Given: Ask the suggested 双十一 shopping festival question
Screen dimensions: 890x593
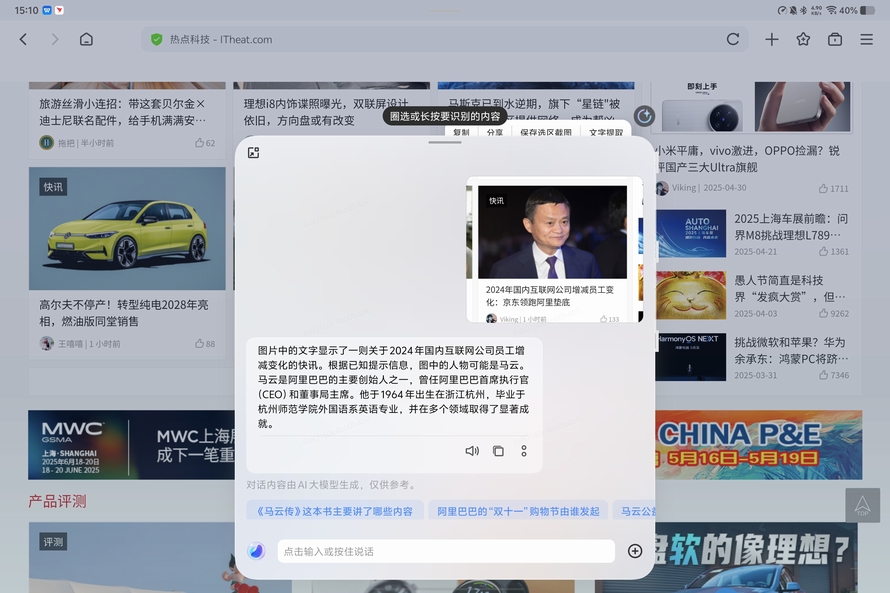Looking at the screenshot, I should tap(518, 511).
